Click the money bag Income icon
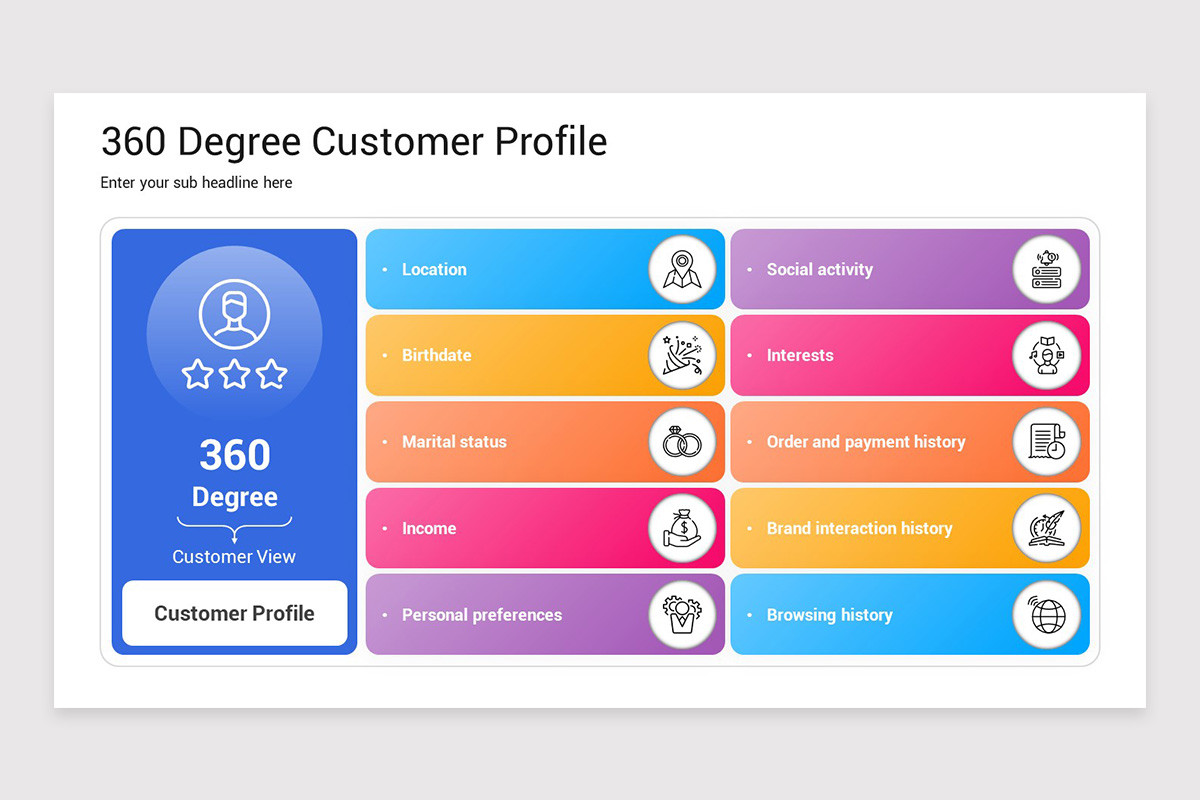Viewport: 1200px width, 800px height. [682, 528]
